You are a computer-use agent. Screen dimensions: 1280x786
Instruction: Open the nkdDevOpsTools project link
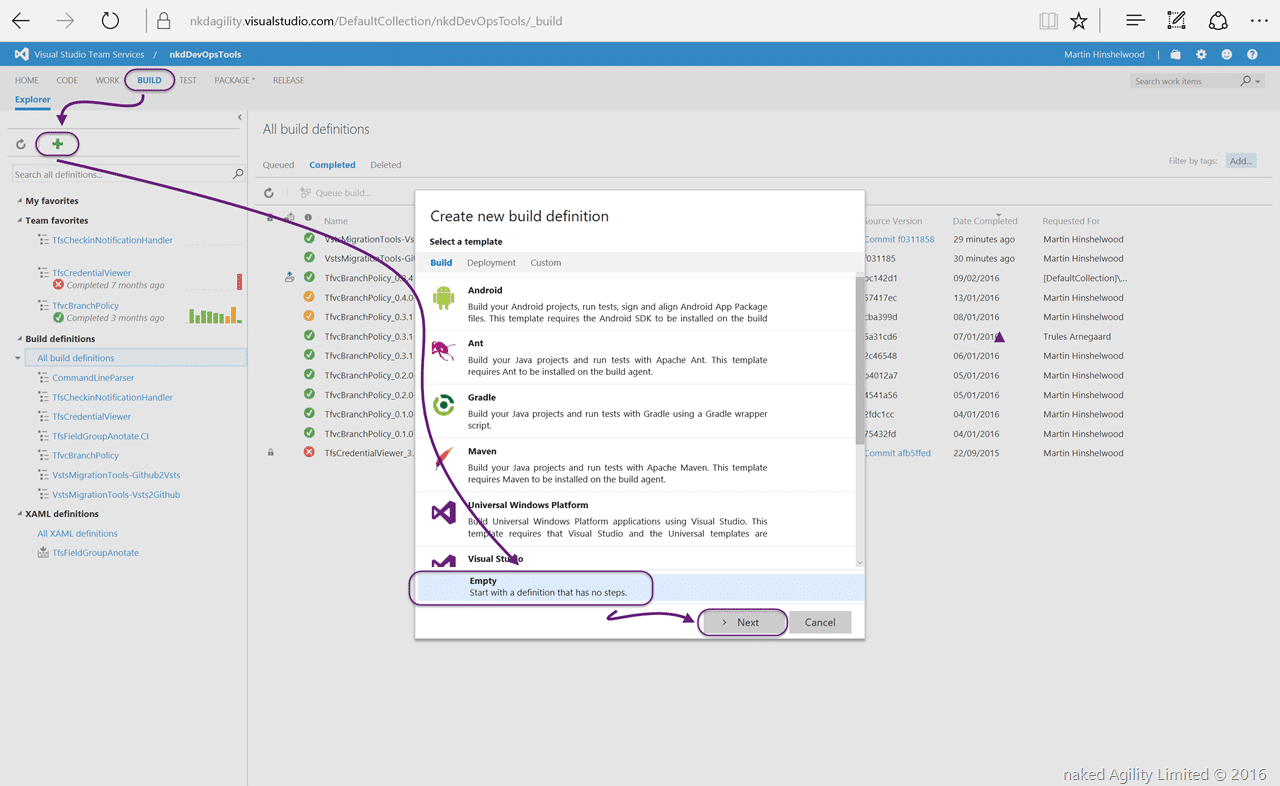pyautogui.click(x=205, y=55)
